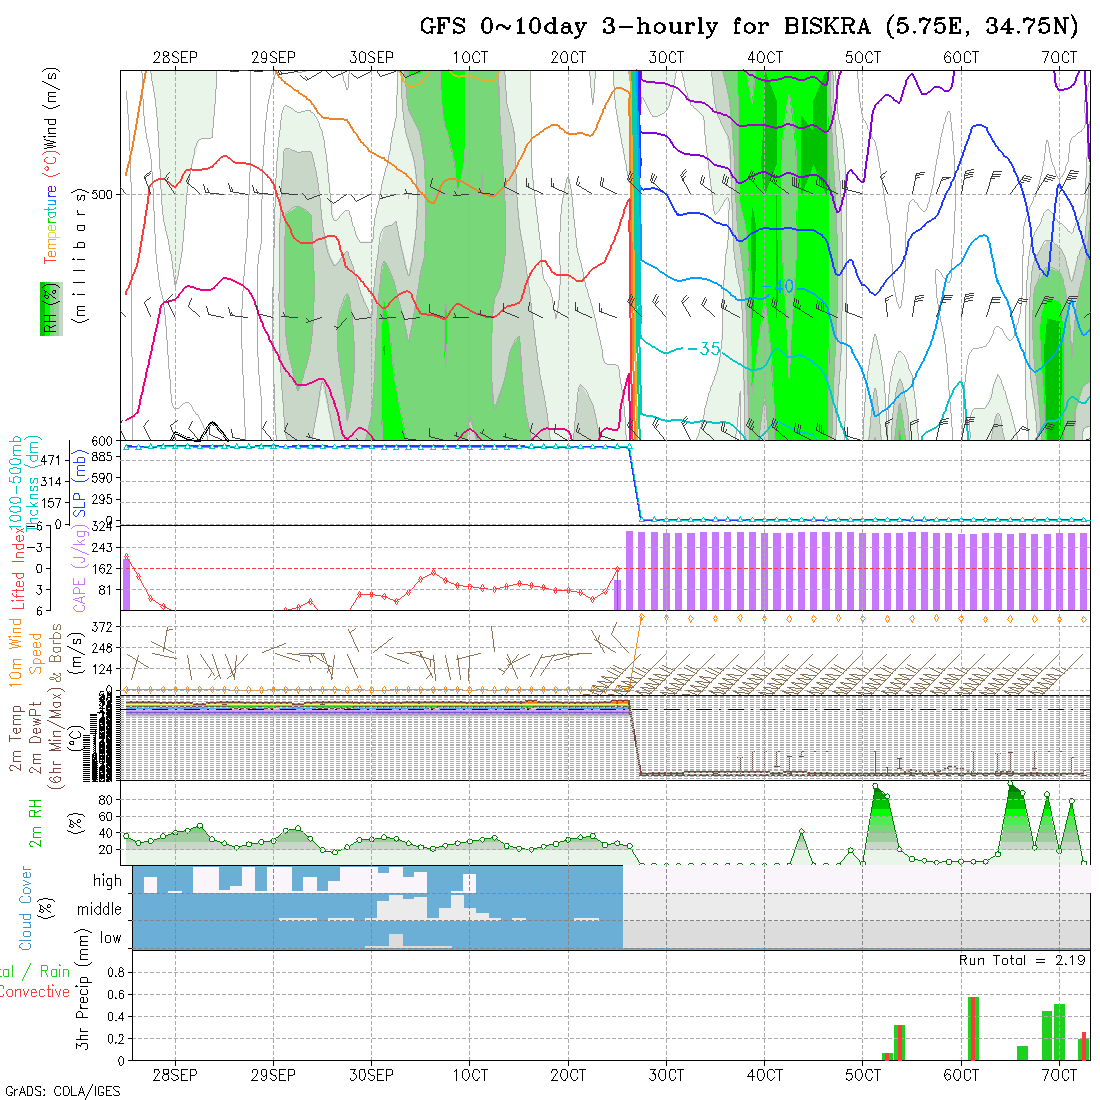
Task: Select the "low" cloud cover row label
Action: tap(110, 938)
